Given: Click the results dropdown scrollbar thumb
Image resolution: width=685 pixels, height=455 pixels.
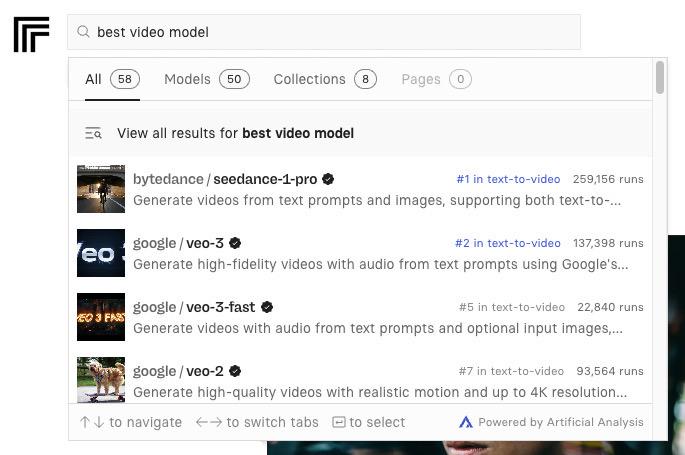Looking at the screenshot, I should 660,77.
